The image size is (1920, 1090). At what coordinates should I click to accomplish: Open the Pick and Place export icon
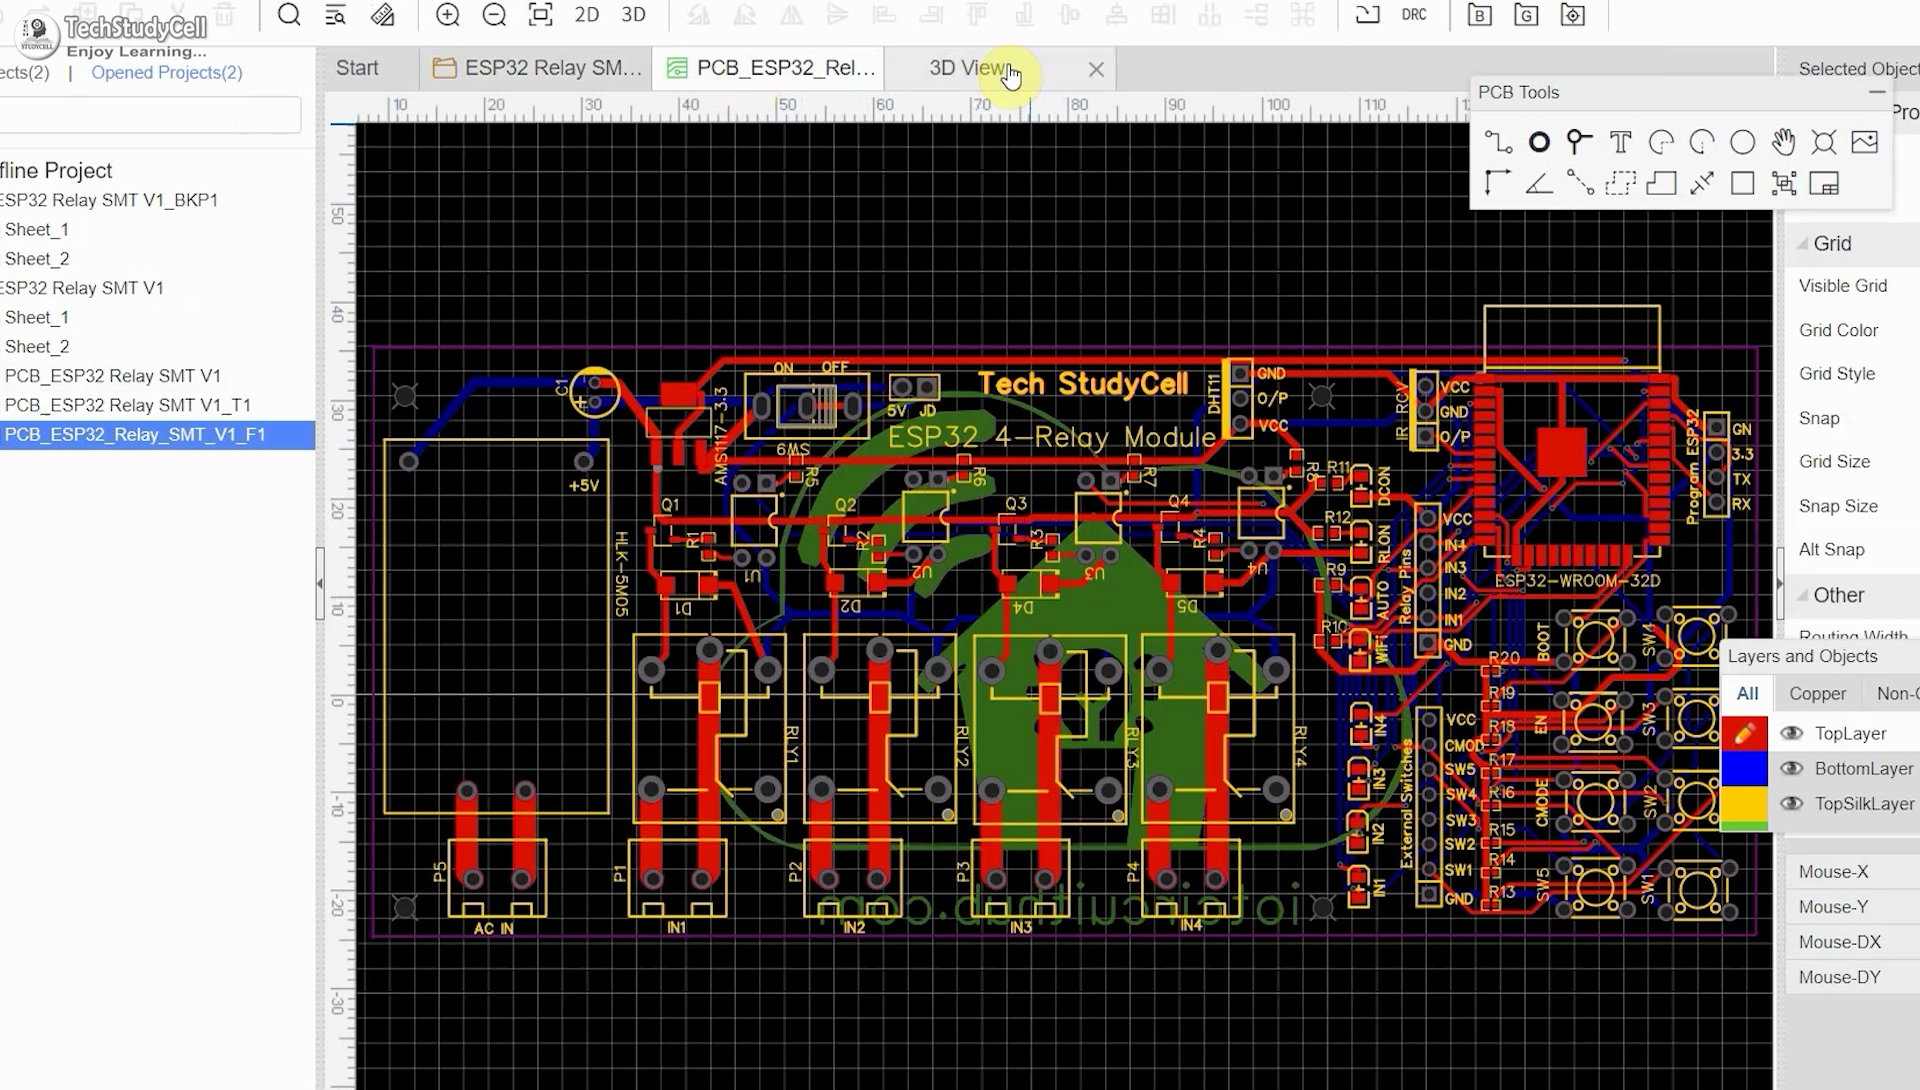[1573, 15]
